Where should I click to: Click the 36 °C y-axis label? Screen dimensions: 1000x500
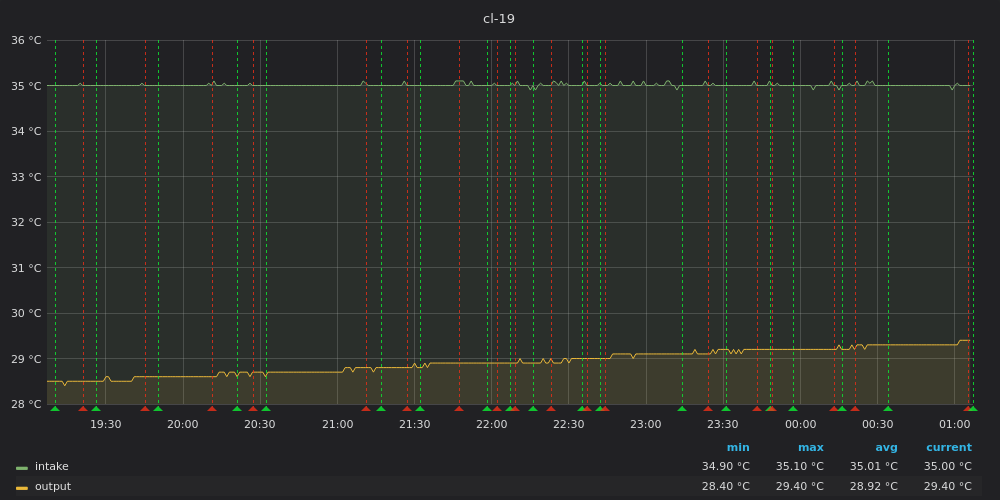click(26, 41)
